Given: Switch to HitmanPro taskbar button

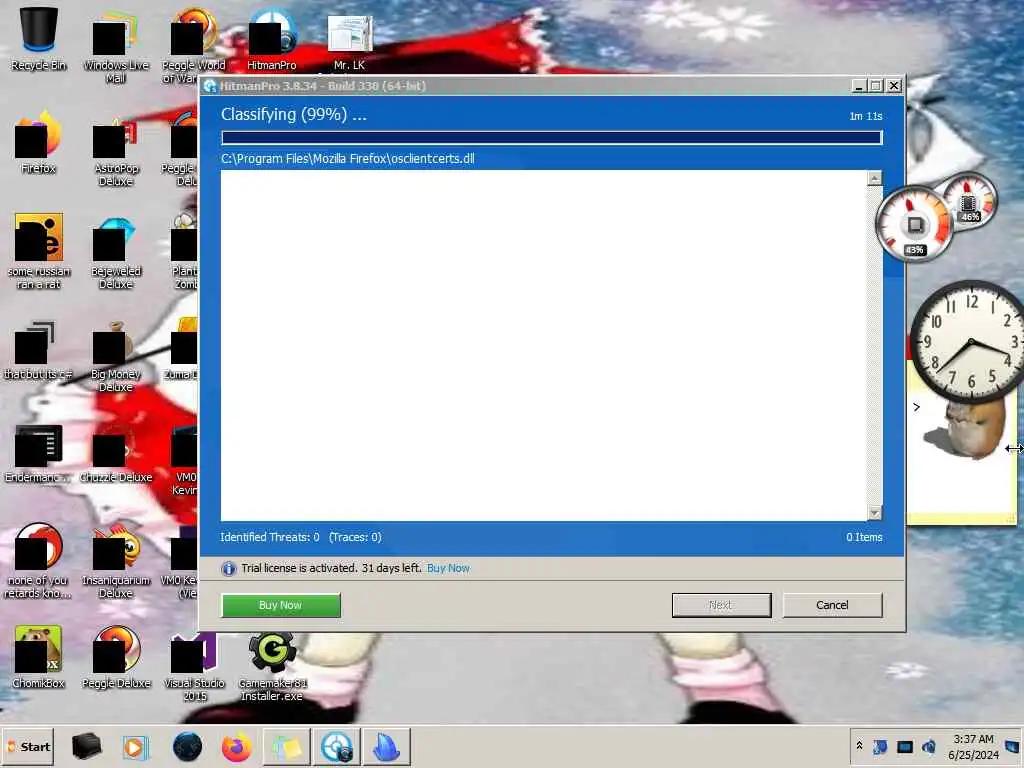Looking at the screenshot, I should [x=336, y=747].
